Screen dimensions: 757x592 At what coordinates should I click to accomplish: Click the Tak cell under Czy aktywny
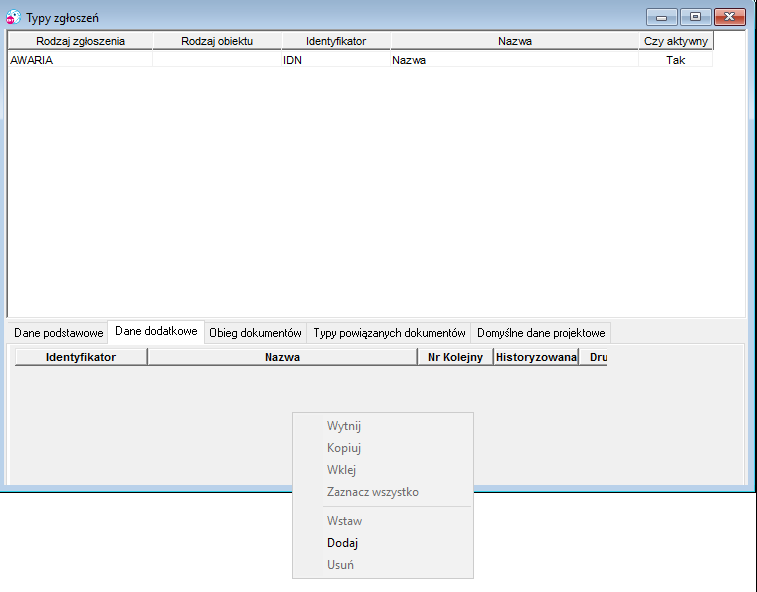675,60
